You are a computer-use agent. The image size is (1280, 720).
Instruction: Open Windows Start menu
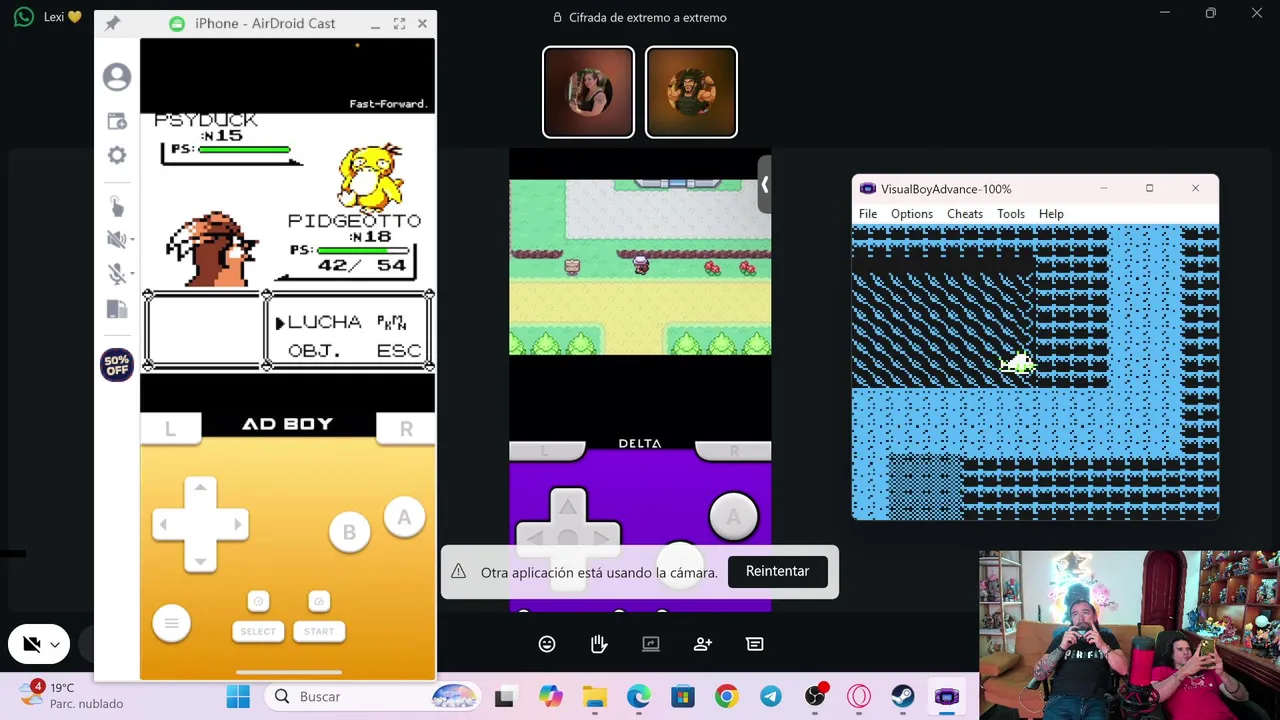tap(238, 697)
